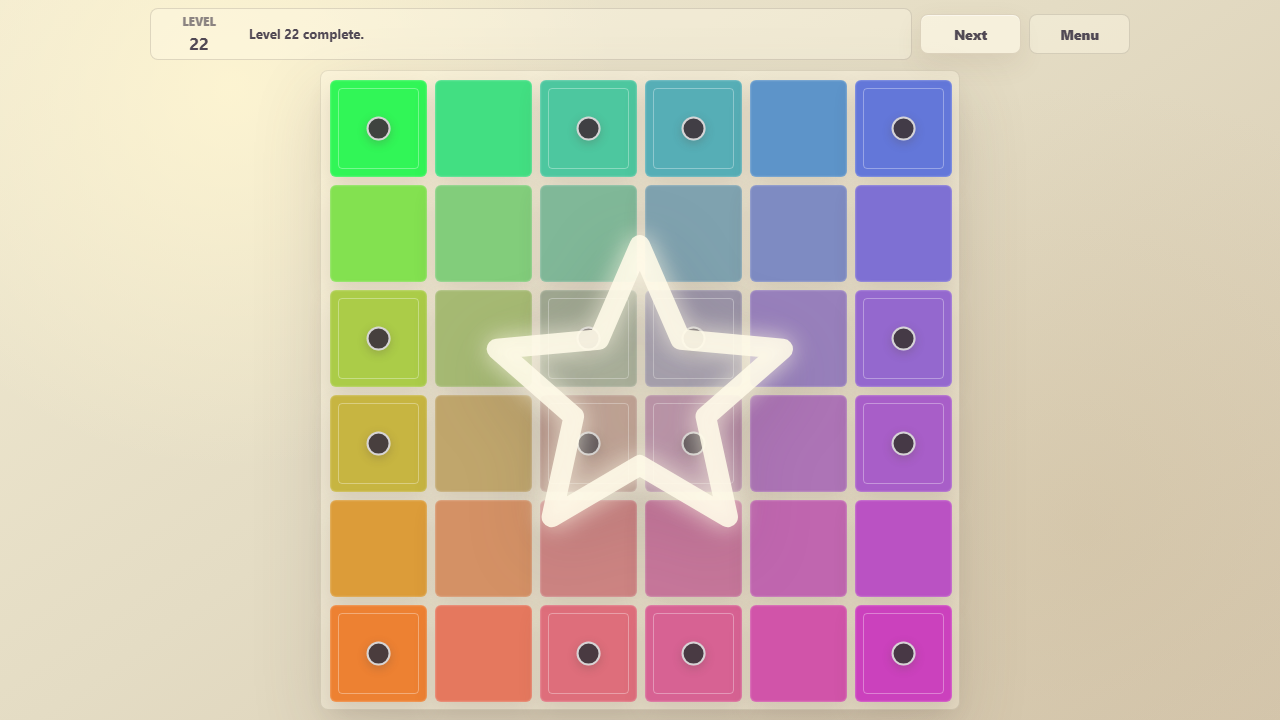Click the coral tile, second in bottom row
Viewport: 1280px width, 720px height.
[483, 653]
